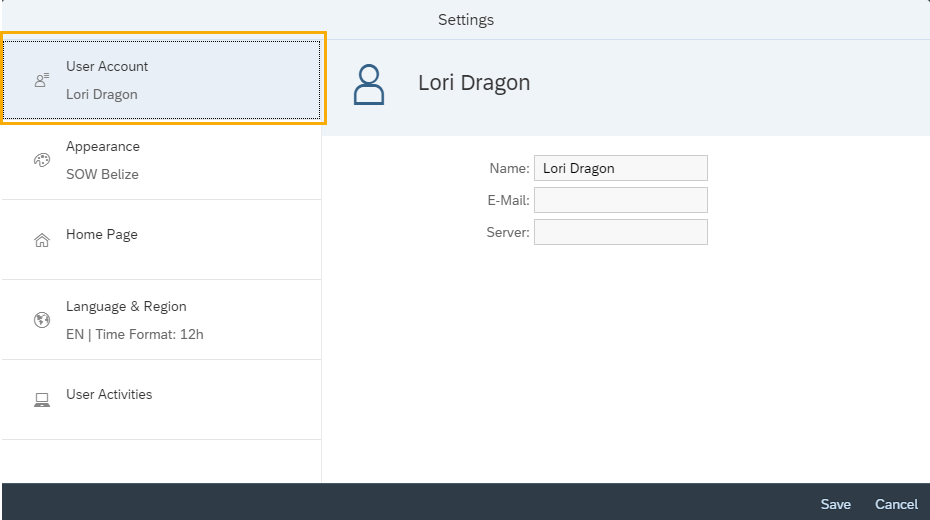Click into the Name field
The image size is (930, 520).
pyautogui.click(x=620, y=168)
